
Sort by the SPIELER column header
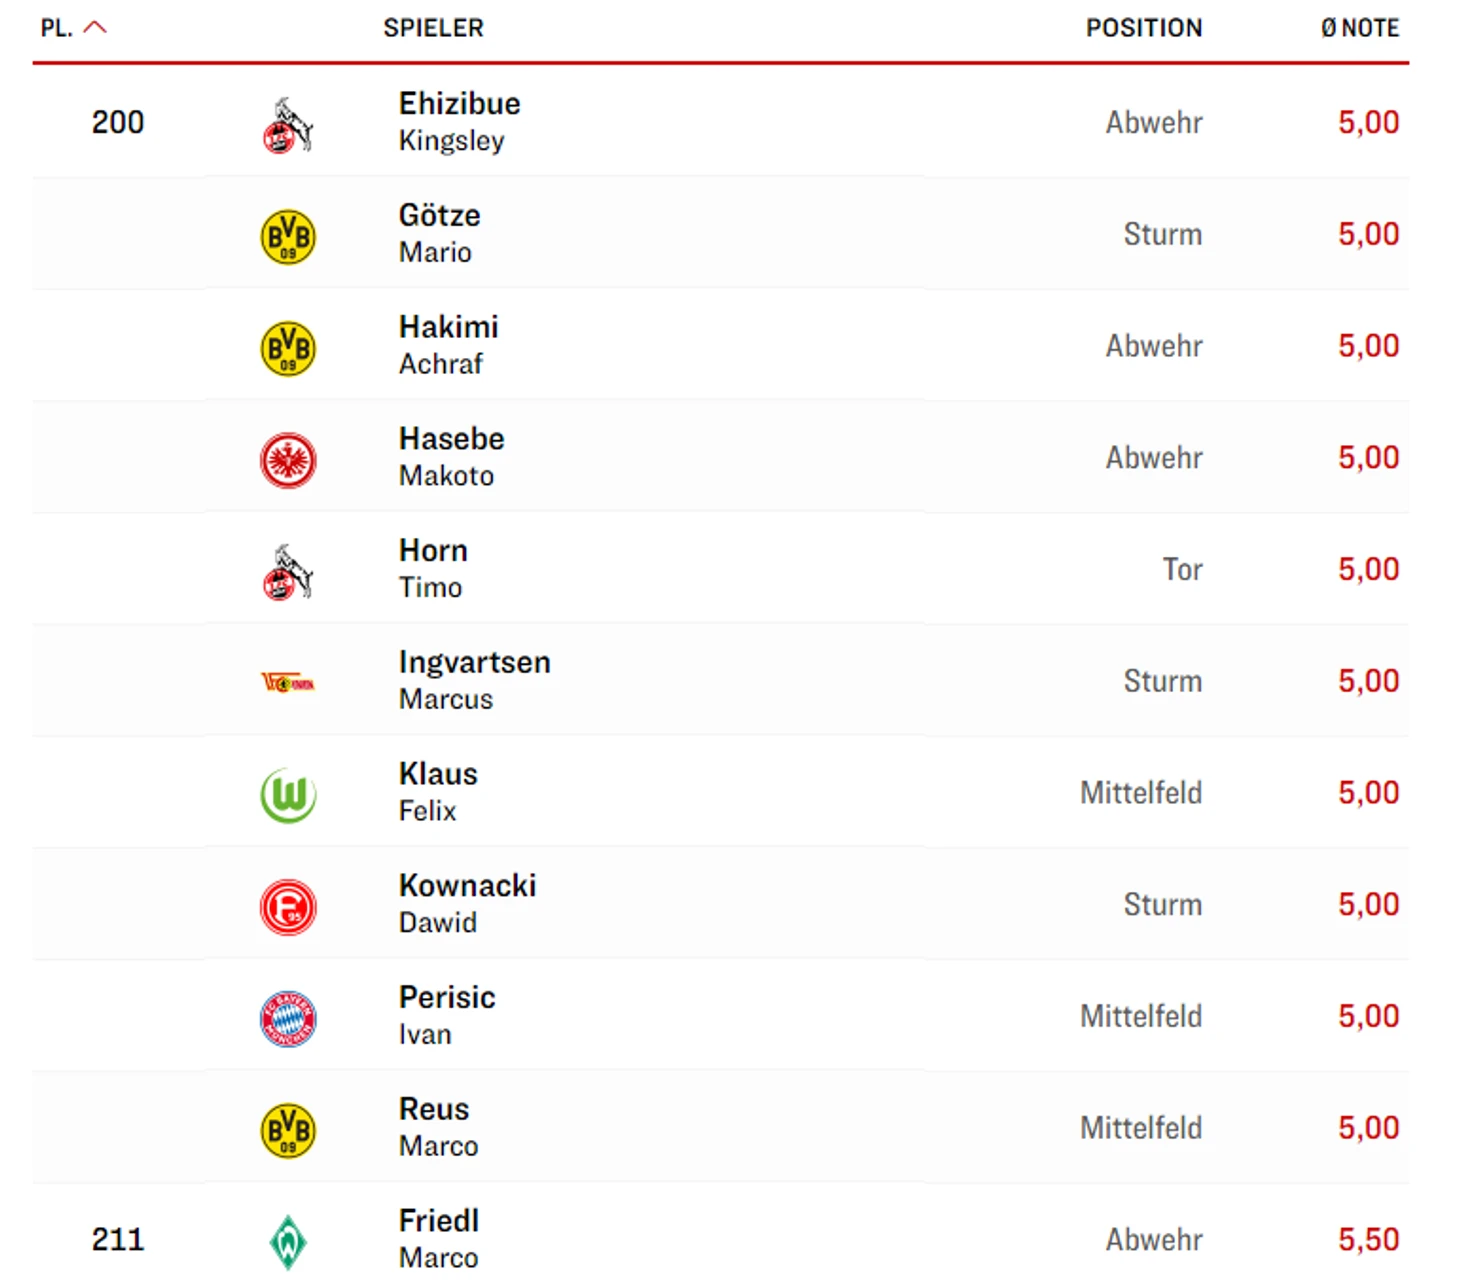pyautogui.click(x=433, y=28)
